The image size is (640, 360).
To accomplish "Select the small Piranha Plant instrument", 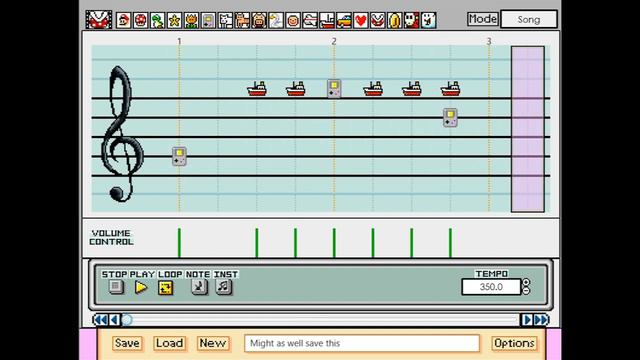I will 378,20.
